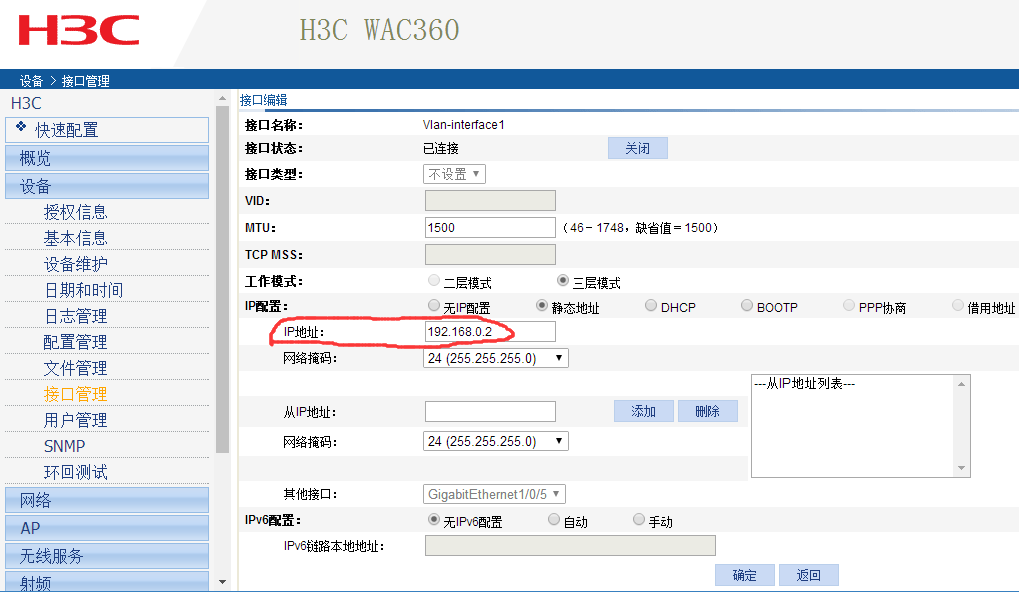Click the H3C logo
1019x593 pixels.
pyautogui.click(x=79, y=31)
